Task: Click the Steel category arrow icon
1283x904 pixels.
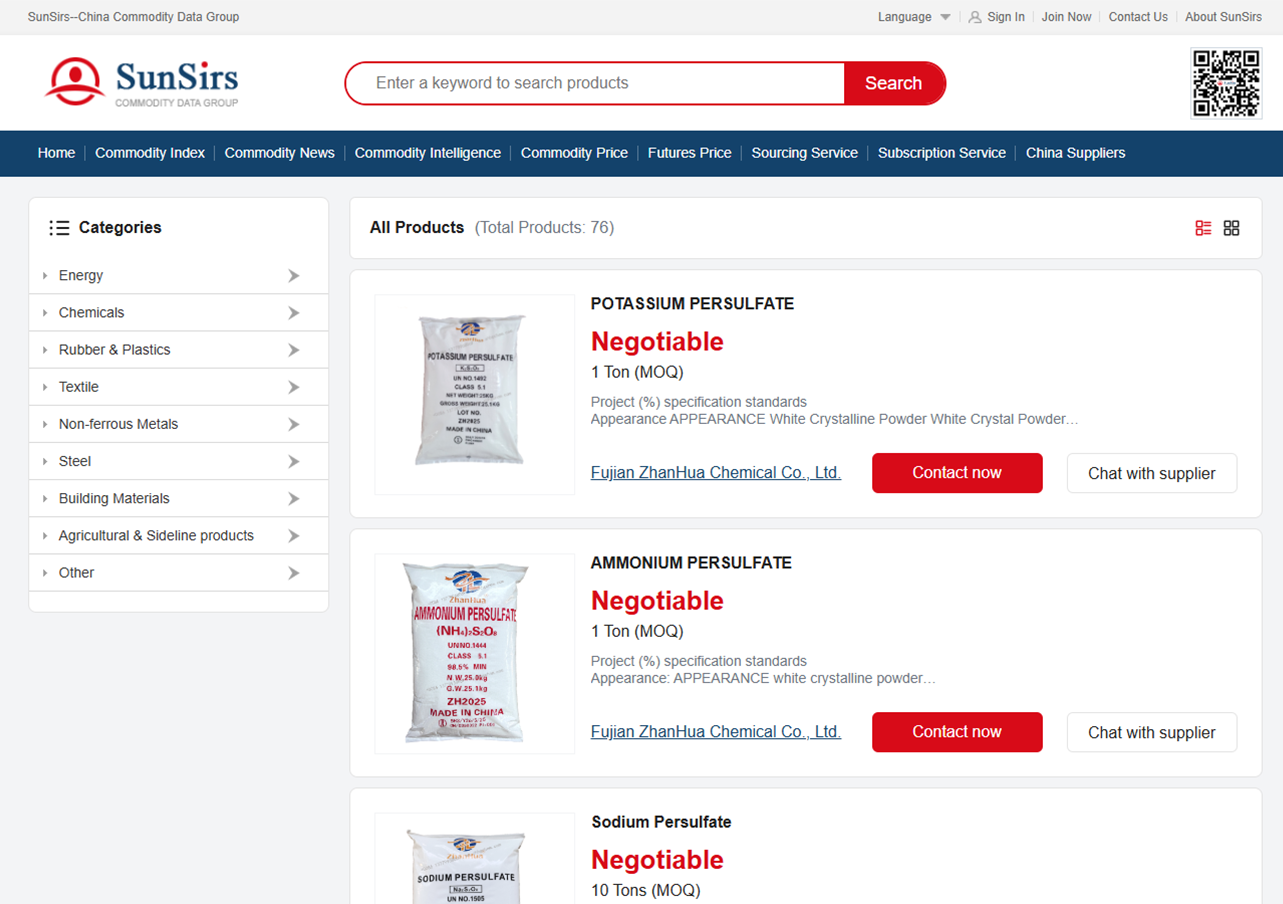Action: tap(293, 462)
